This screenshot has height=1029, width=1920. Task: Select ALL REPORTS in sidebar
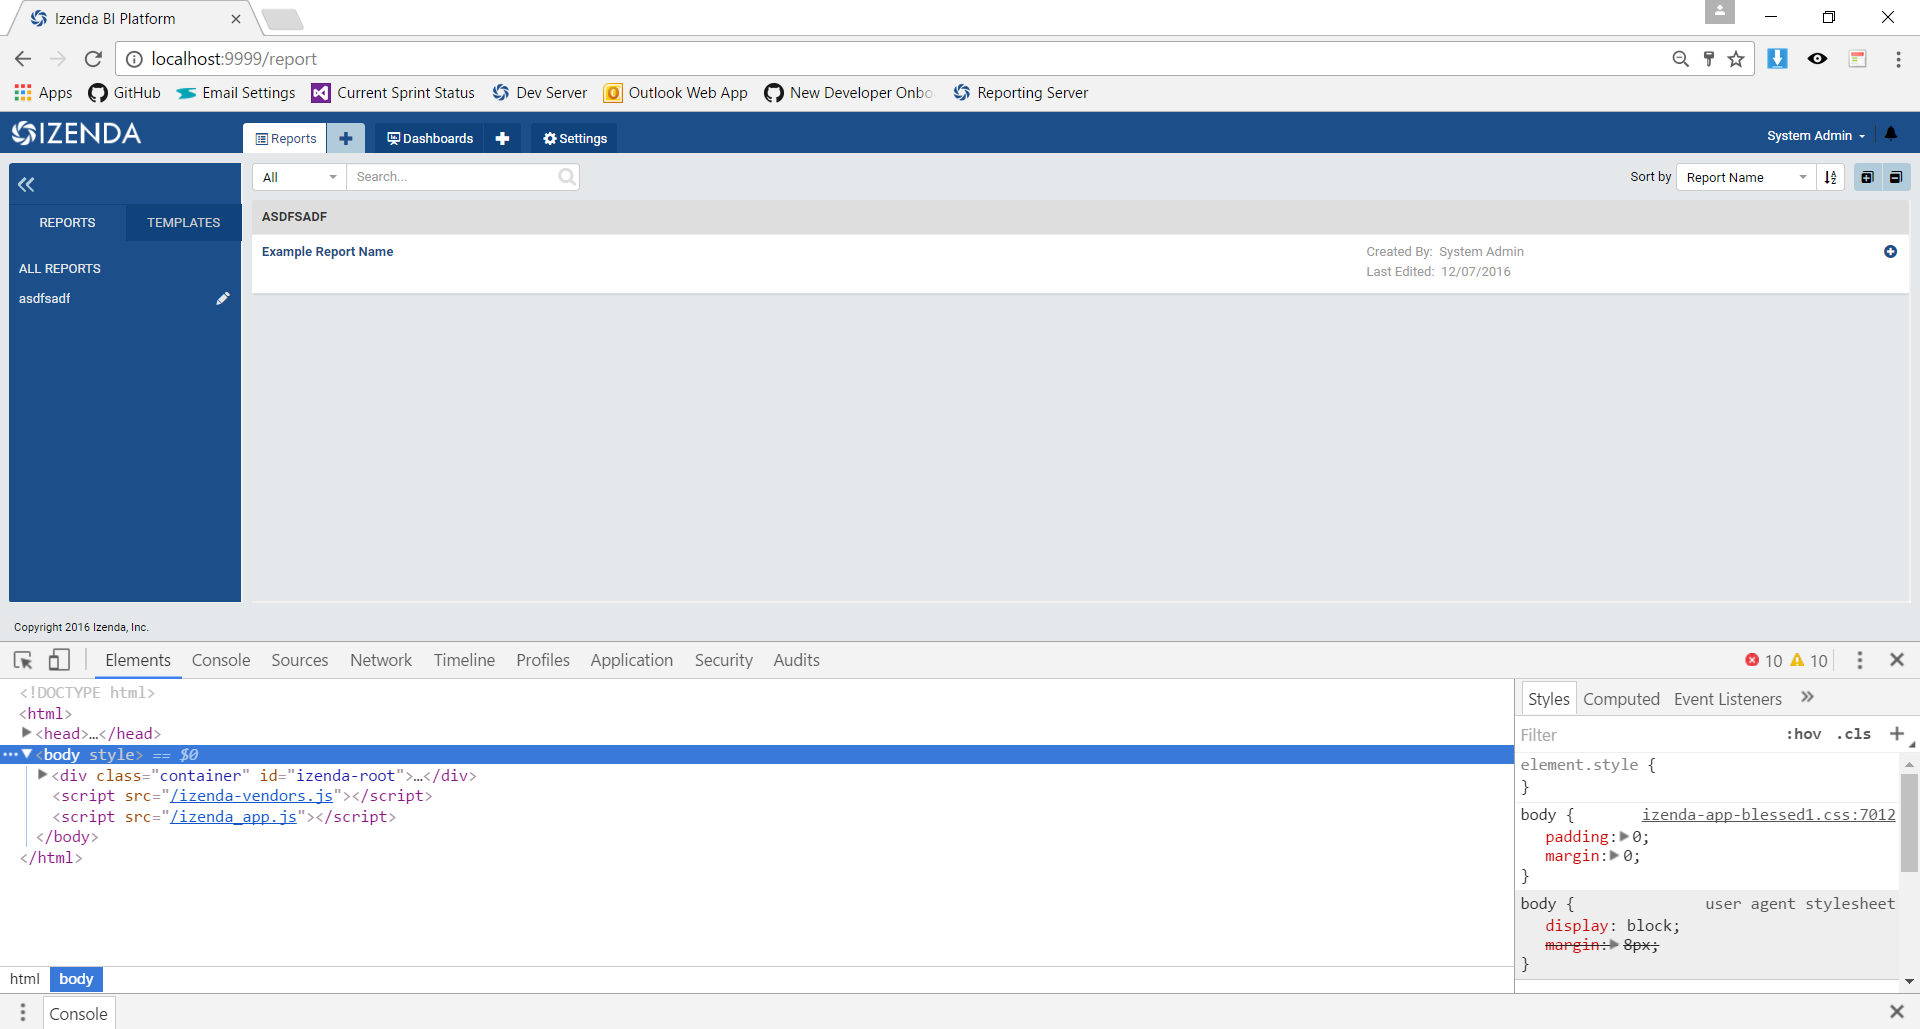tap(60, 269)
